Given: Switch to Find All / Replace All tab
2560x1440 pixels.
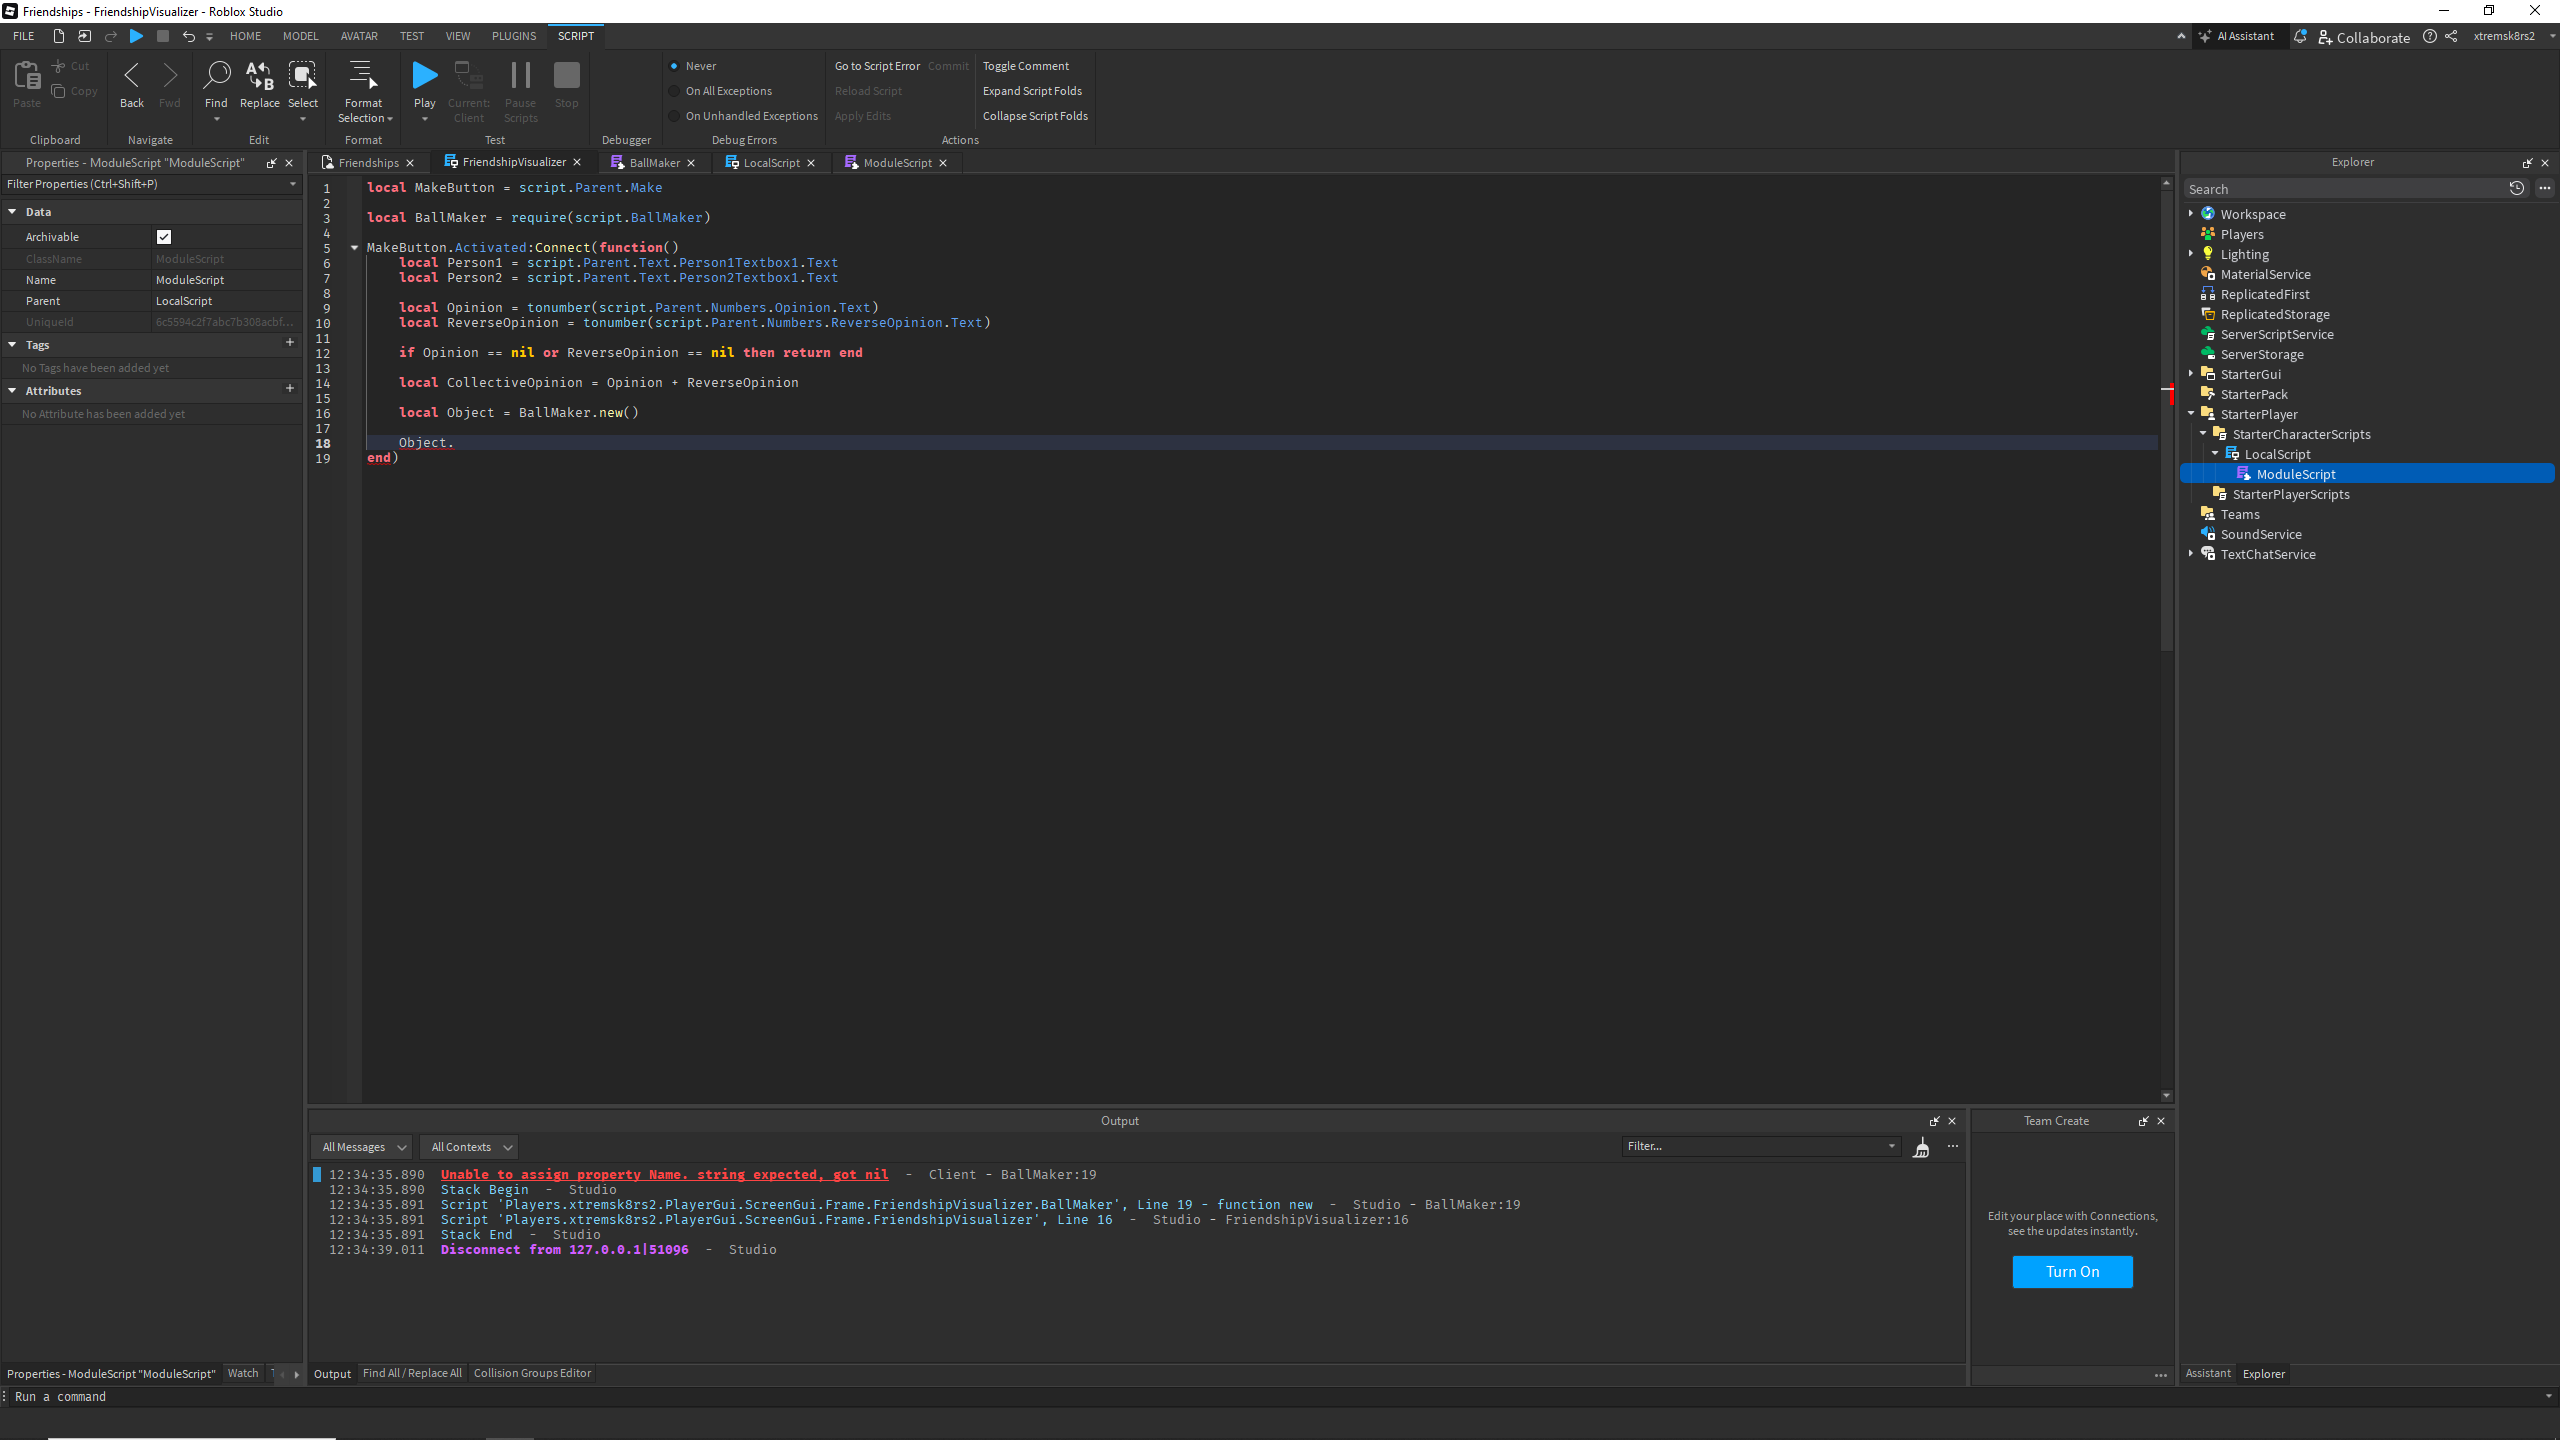Looking at the screenshot, I should pyautogui.click(x=412, y=1373).
